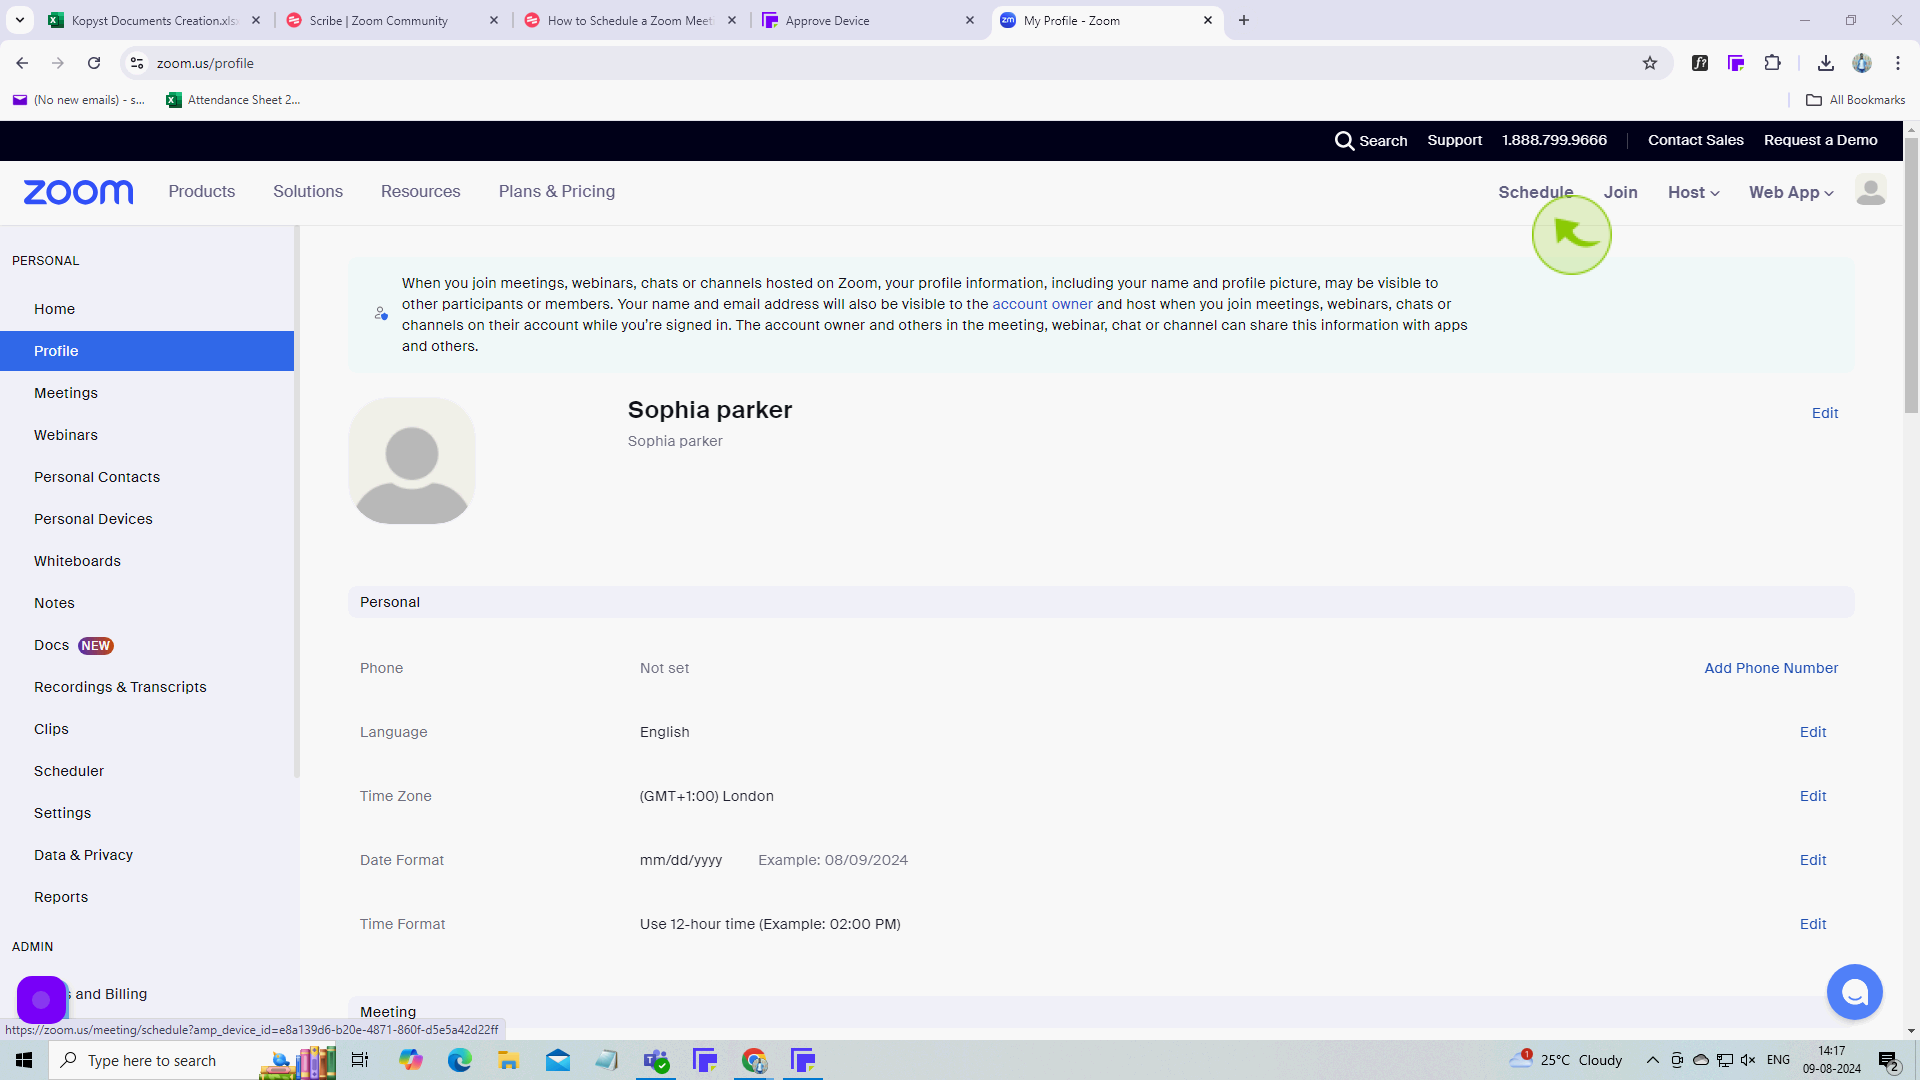The image size is (1920, 1080).
Task: Switch to Kopyst Documents Creation tab
Action: click(154, 20)
